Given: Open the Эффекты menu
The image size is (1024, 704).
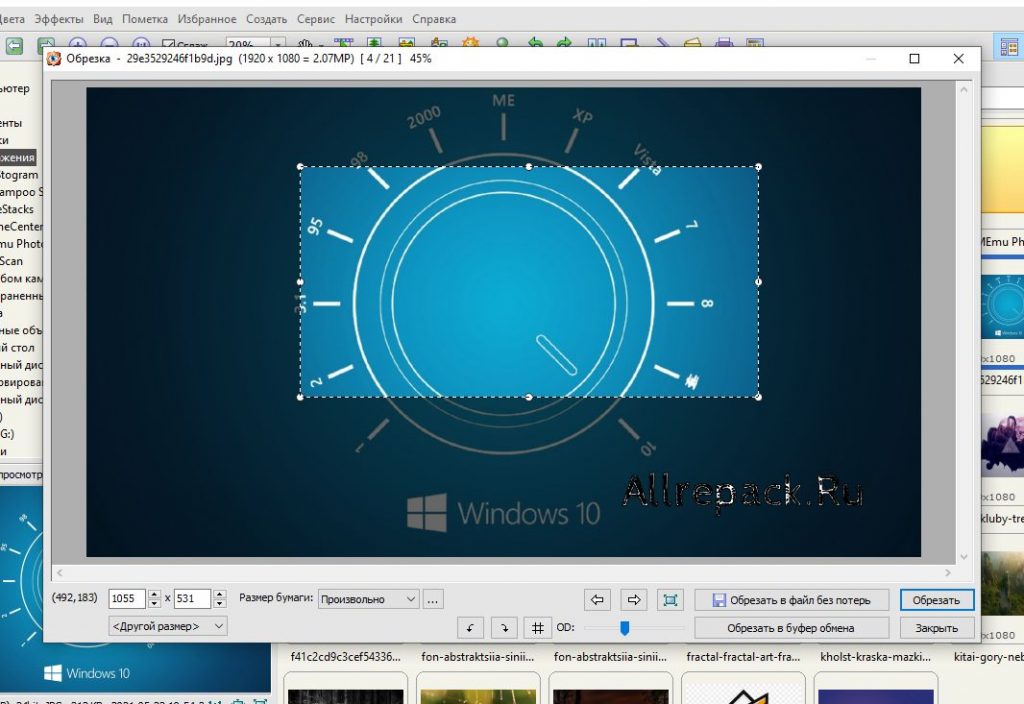Looking at the screenshot, I should point(59,19).
